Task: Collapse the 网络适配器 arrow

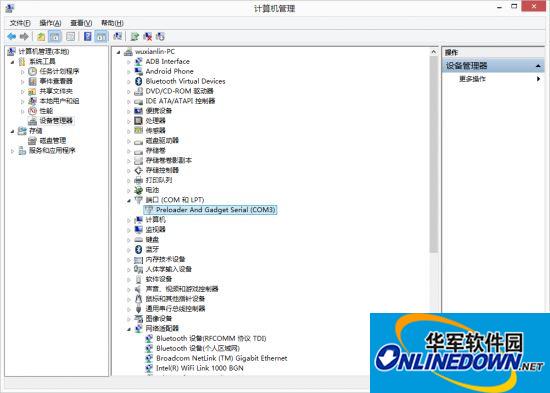Action: [x=129, y=329]
